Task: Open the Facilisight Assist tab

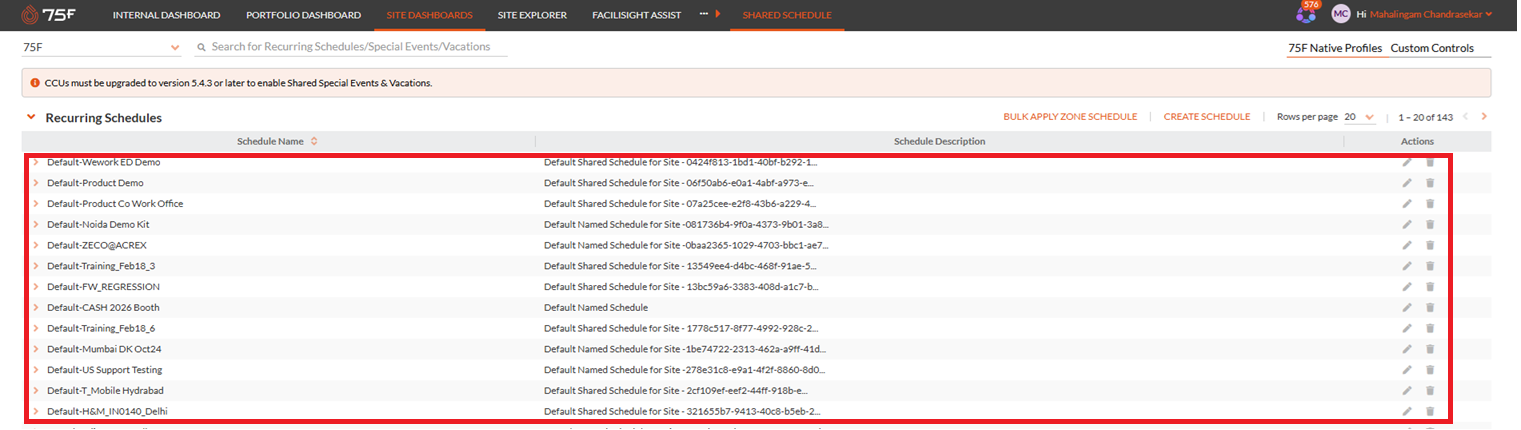Action: 637,15
